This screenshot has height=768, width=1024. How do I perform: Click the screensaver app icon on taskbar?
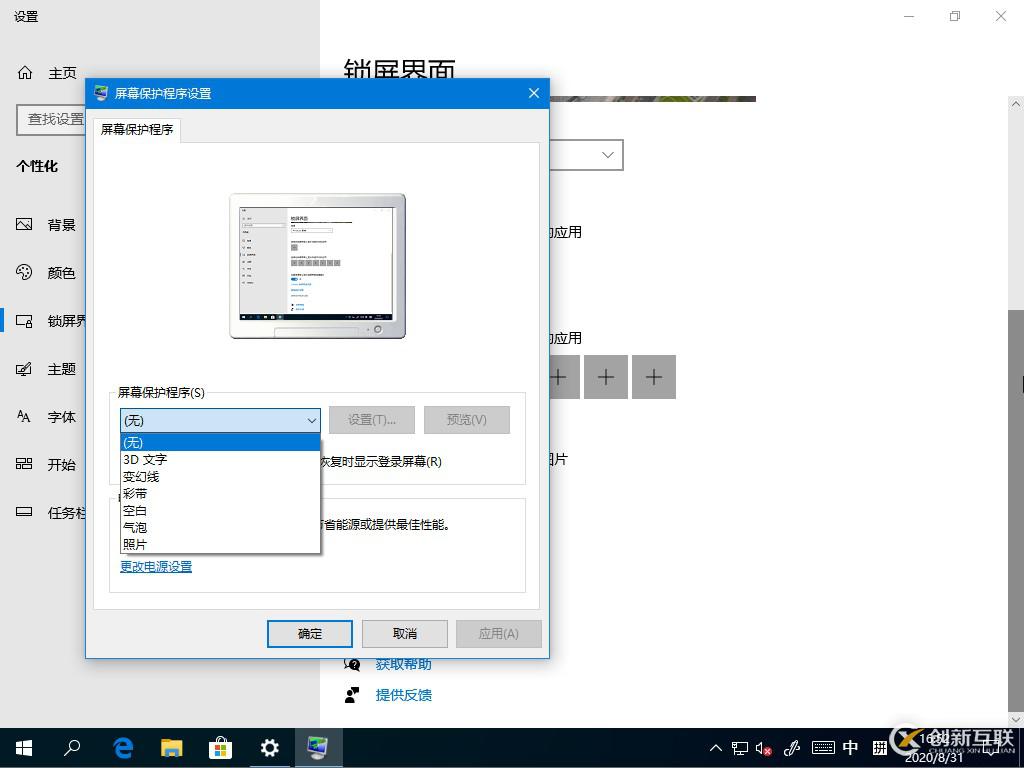[317, 747]
